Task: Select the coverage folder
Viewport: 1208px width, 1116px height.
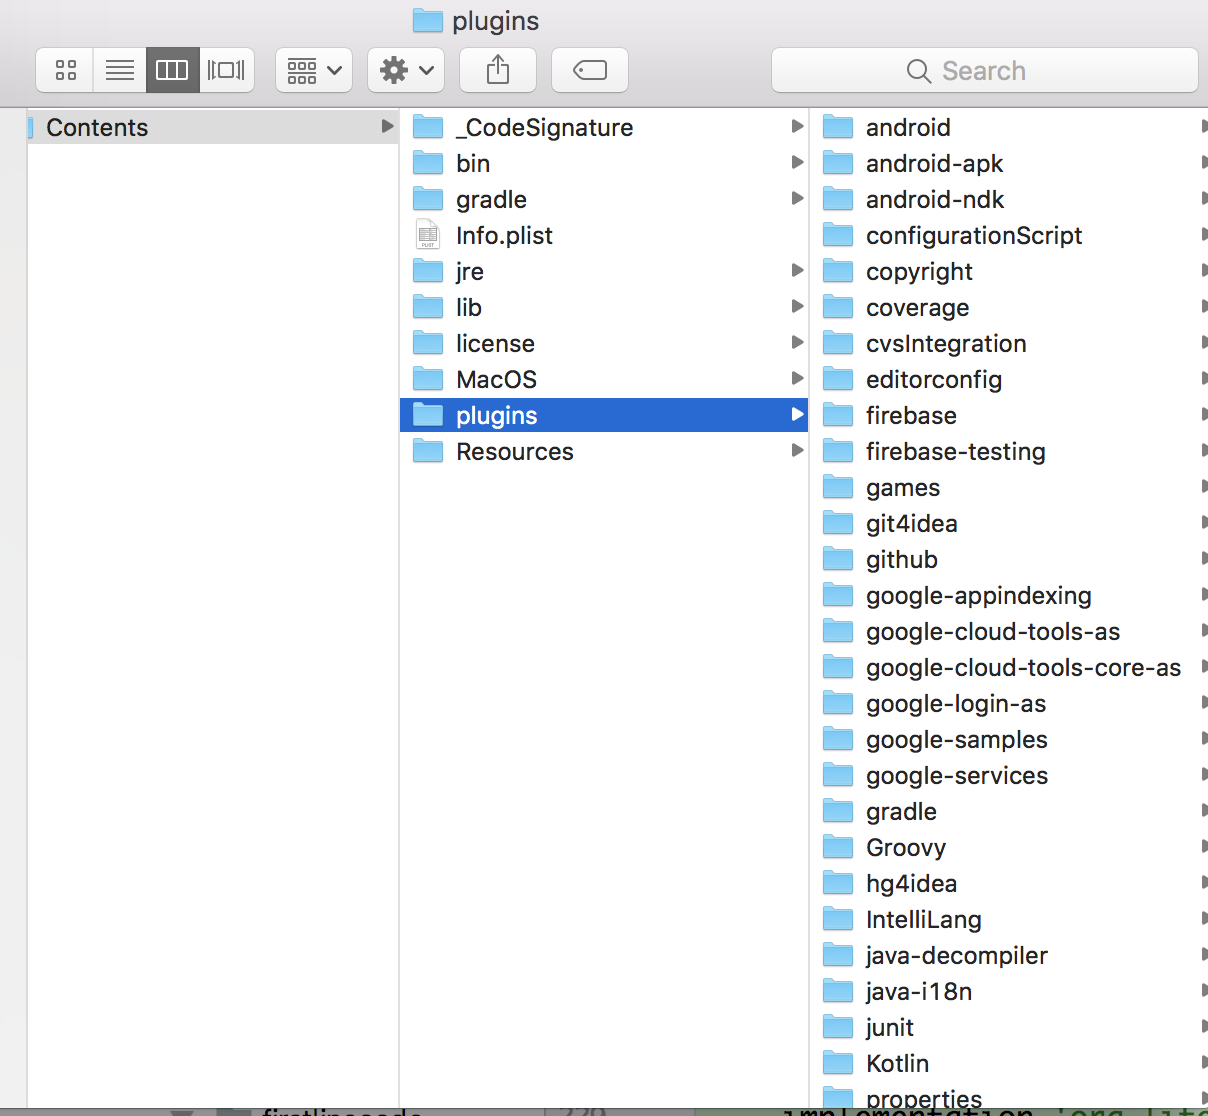Action: 1009,307
